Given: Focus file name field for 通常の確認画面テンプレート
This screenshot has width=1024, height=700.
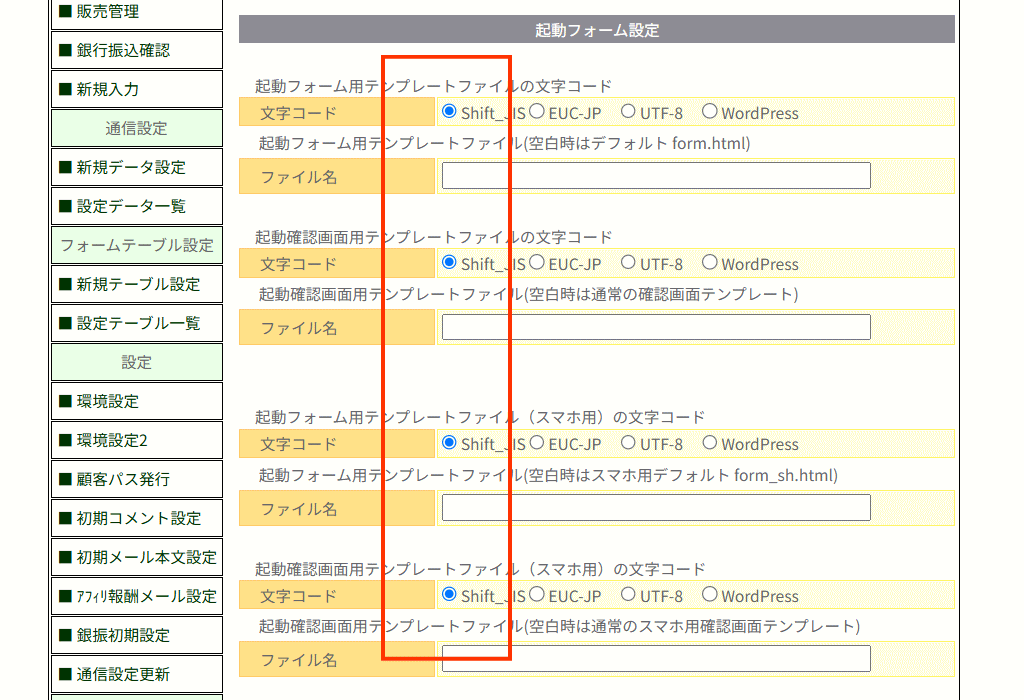Looking at the screenshot, I should tap(656, 327).
